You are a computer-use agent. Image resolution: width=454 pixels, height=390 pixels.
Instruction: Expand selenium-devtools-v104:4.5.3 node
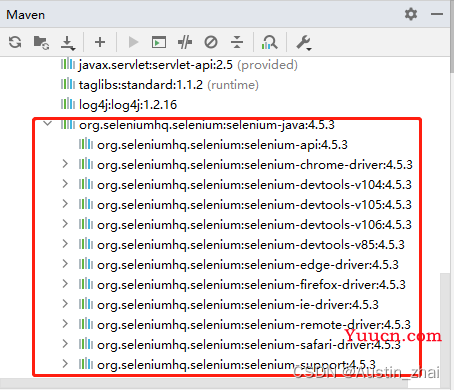[x=65, y=184]
